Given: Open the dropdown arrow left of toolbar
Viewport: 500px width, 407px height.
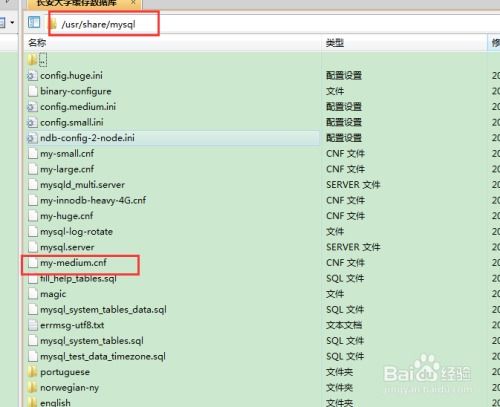Looking at the screenshot, I should pos(12,23).
